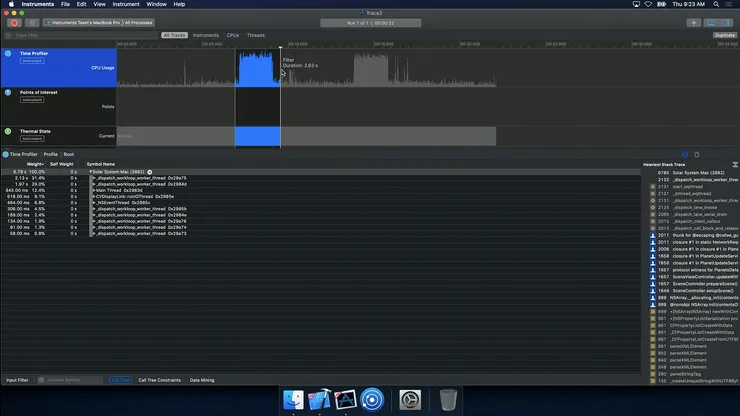The width and height of the screenshot is (740, 416).
Task: Click the red Record button
Action: tap(13, 22)
